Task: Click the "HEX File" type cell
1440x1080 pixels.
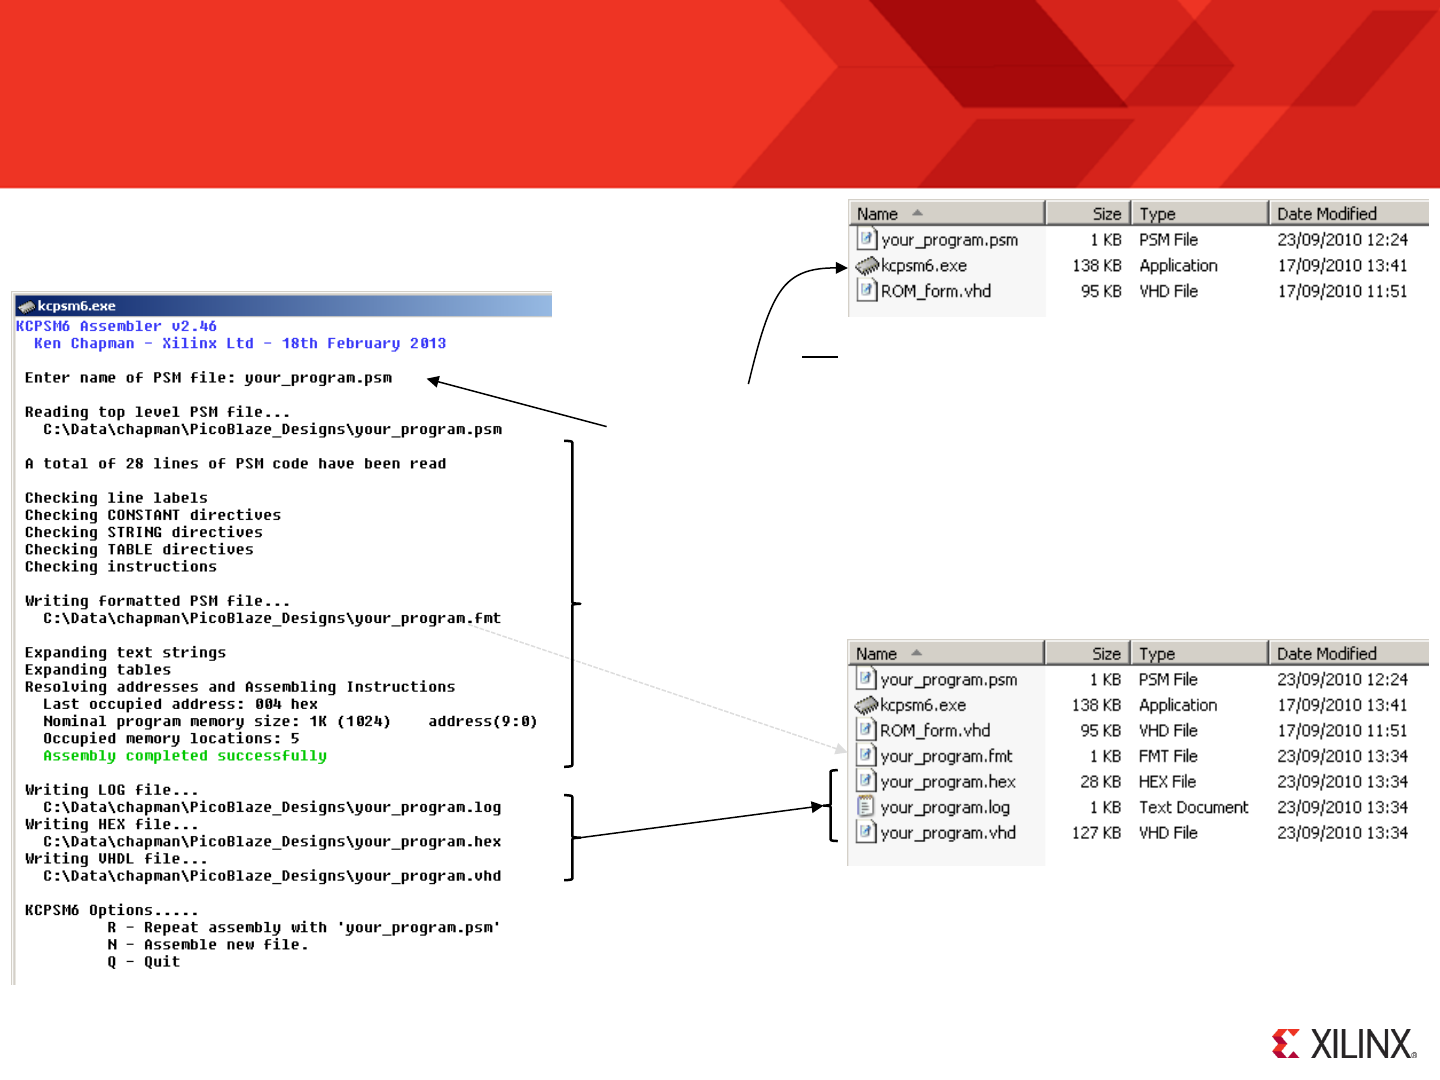Action: [1167, 781]
